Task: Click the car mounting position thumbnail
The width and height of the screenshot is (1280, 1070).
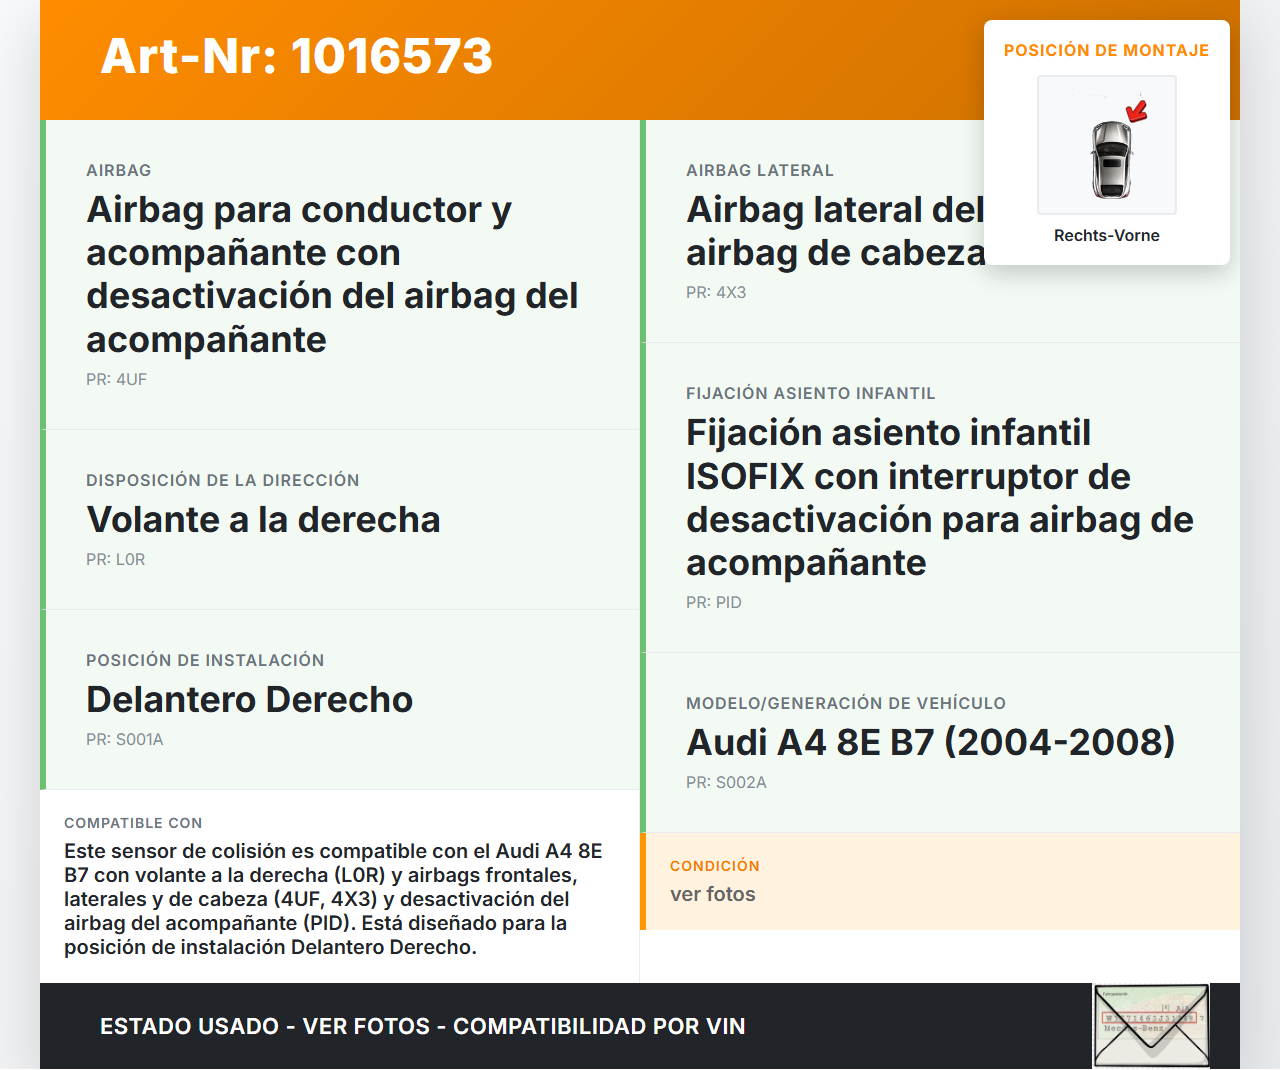Action: (x=1107, y=145)
